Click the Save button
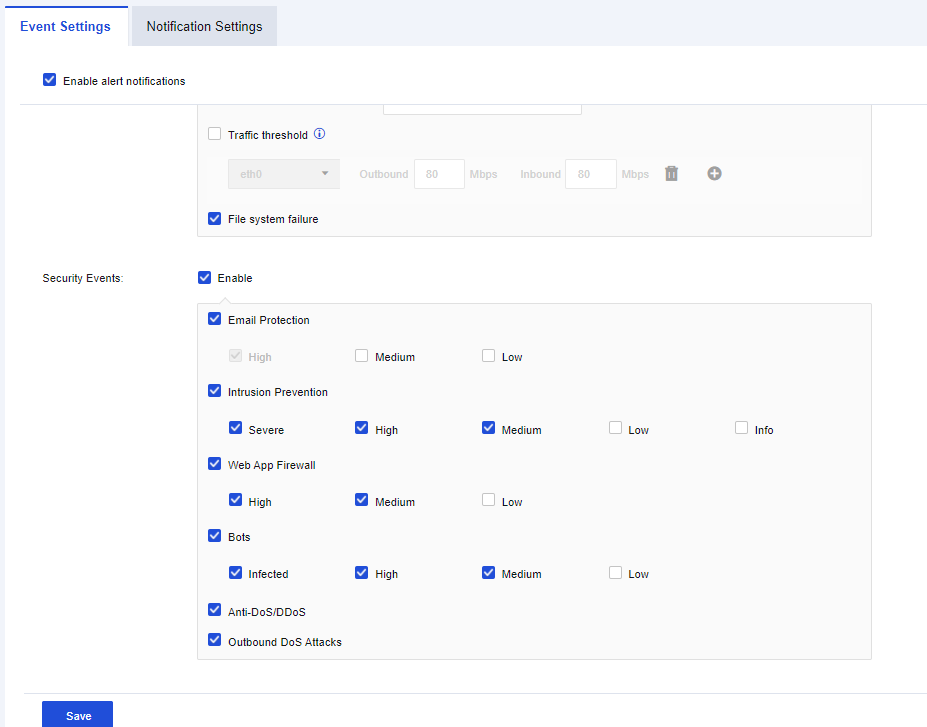 [78, 715]
